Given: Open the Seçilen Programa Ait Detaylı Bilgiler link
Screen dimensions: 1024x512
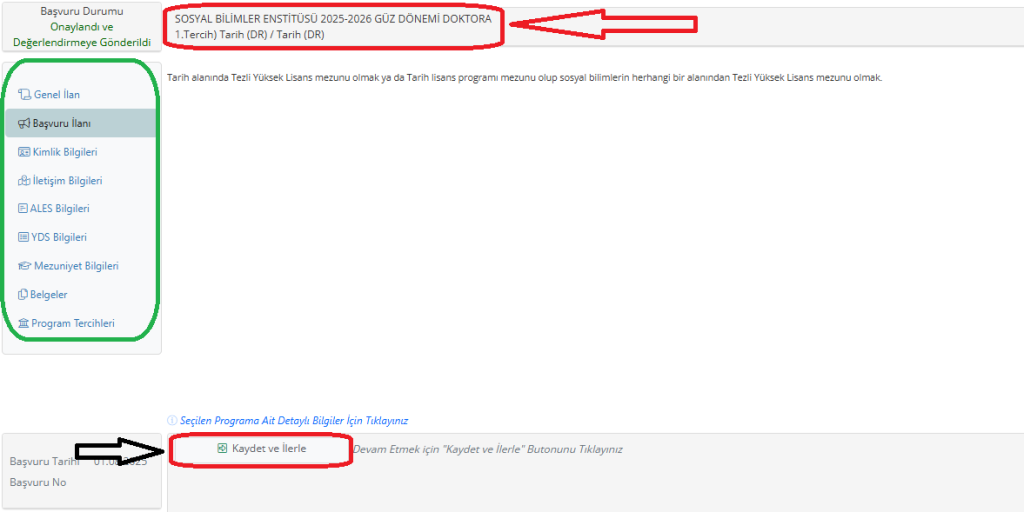Looking at the screenshot, I should click(294, 421).
